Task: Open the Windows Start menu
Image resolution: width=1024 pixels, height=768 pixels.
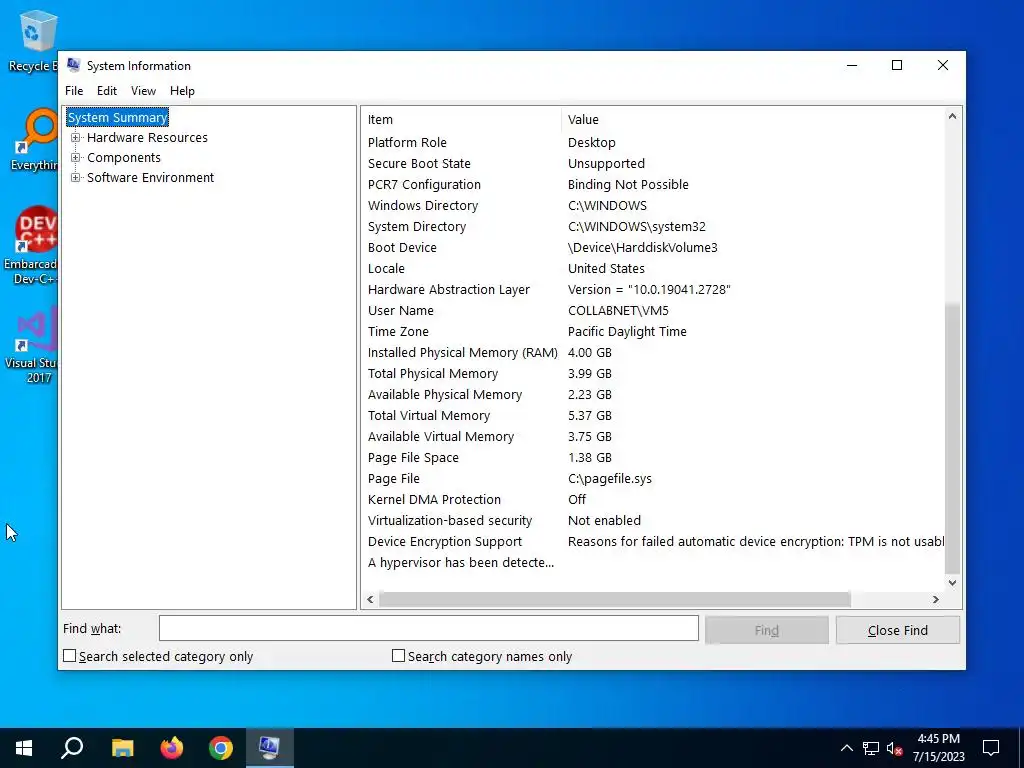Action: pyautogui.click(x=24, y=748)
